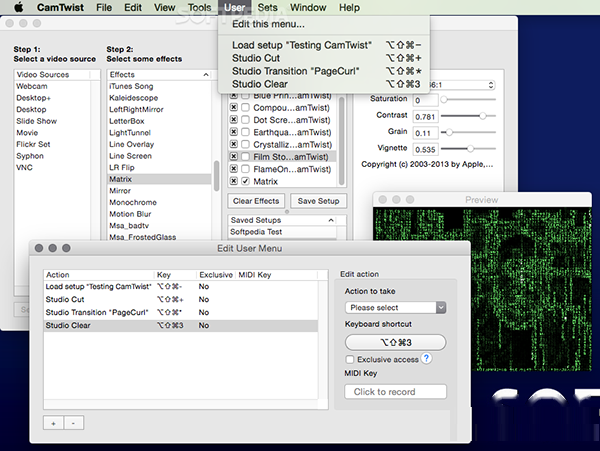
Task: Open the aspect ratio popup stepper
Action: (491, 85)
